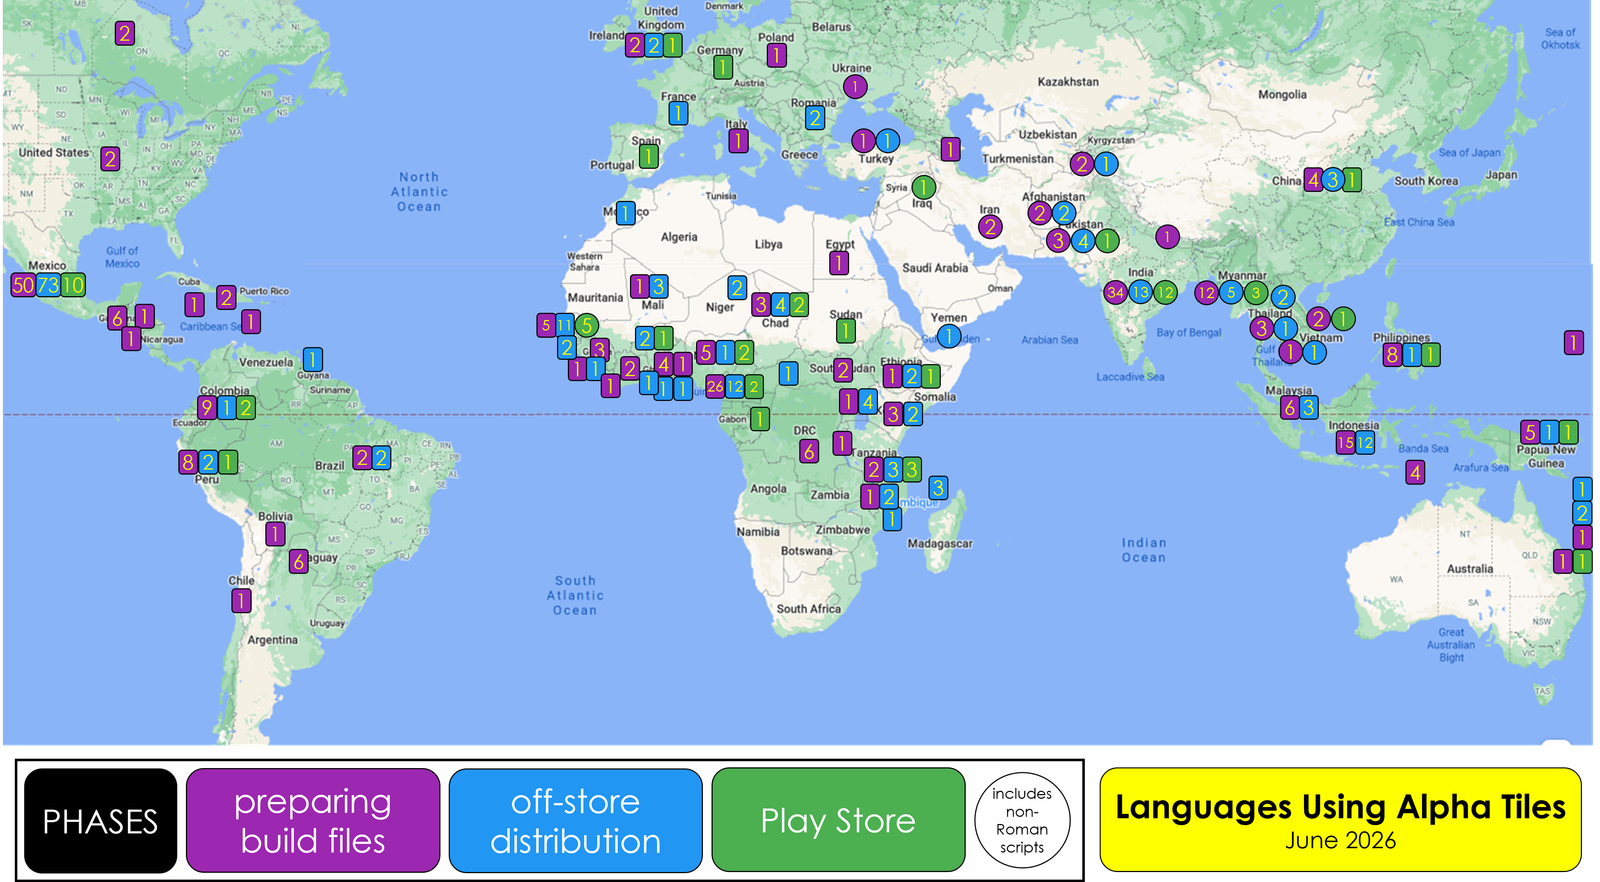Click the 'Kazakhstan' map label

pyautogui.click(x=1068, y=82)
